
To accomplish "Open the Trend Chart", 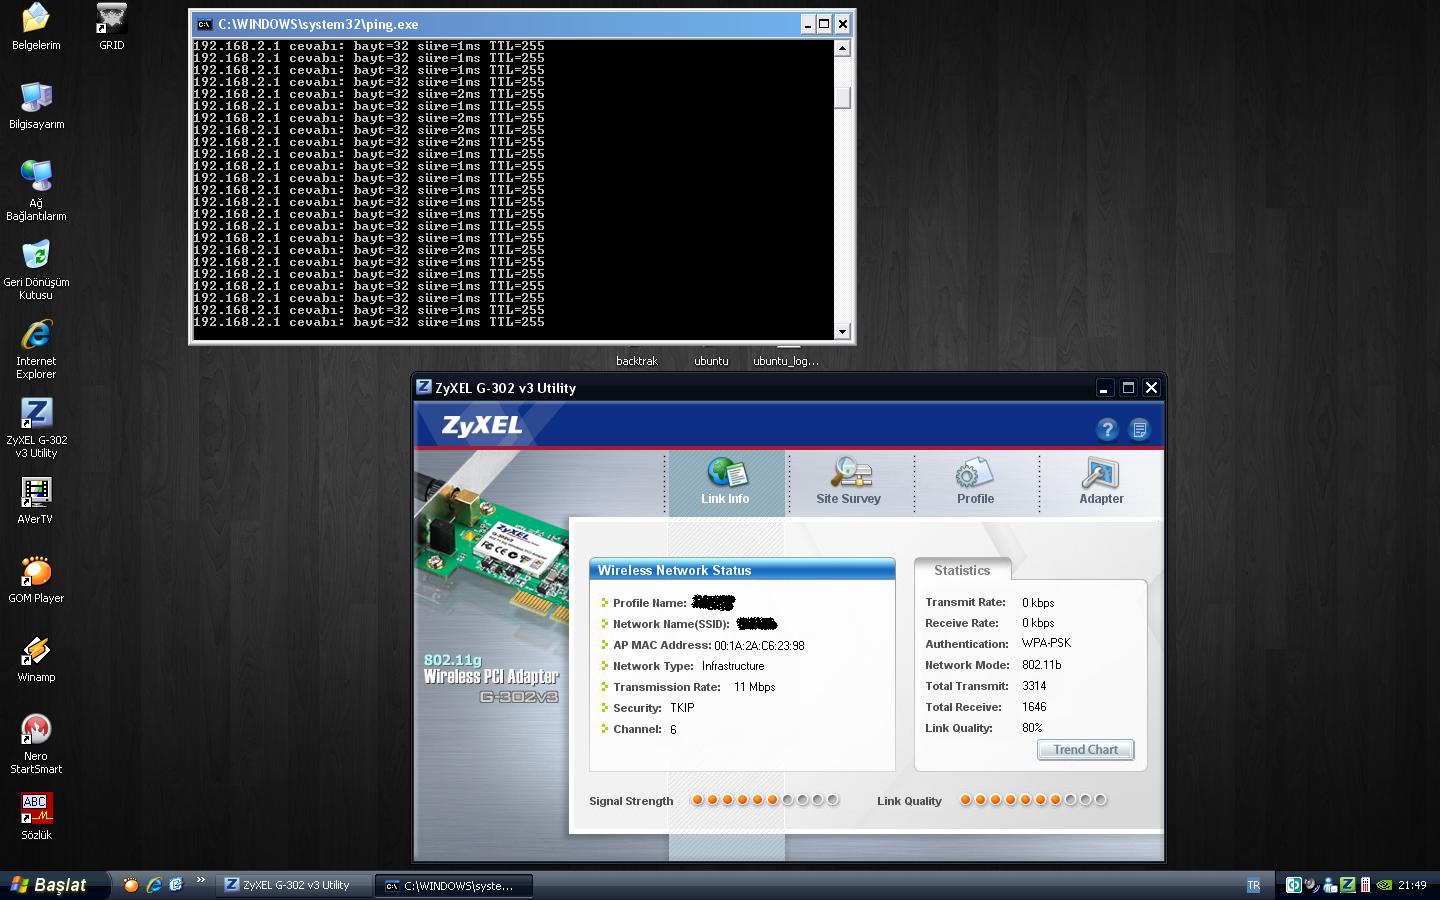I will click(x=1086, y=750).
